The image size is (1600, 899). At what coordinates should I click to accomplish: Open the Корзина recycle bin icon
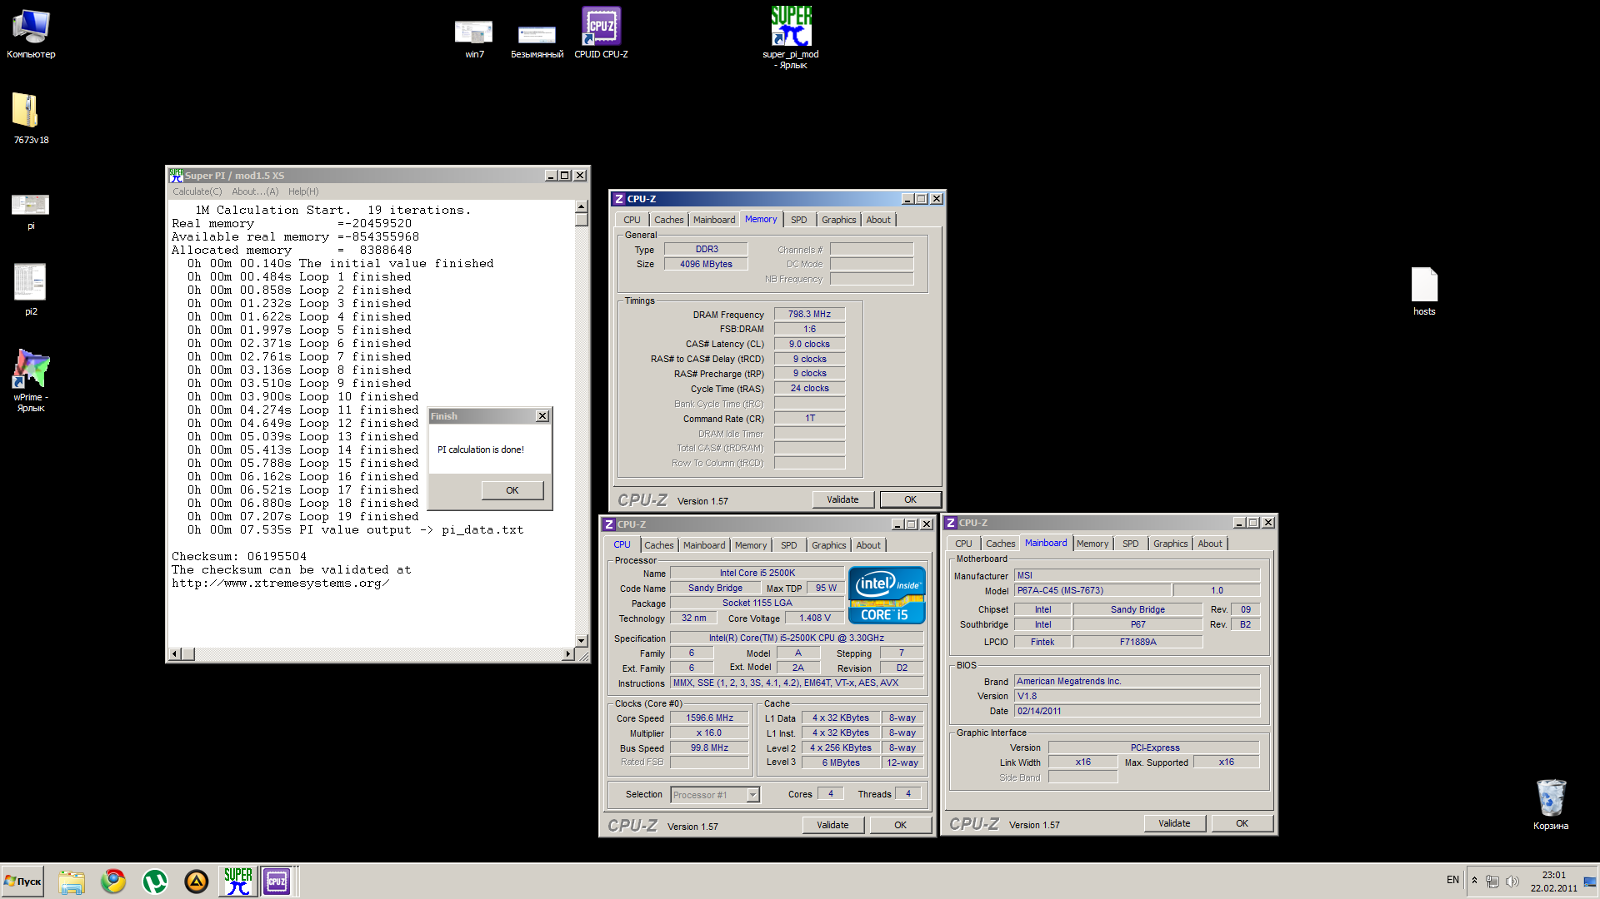pos(1551,805)
